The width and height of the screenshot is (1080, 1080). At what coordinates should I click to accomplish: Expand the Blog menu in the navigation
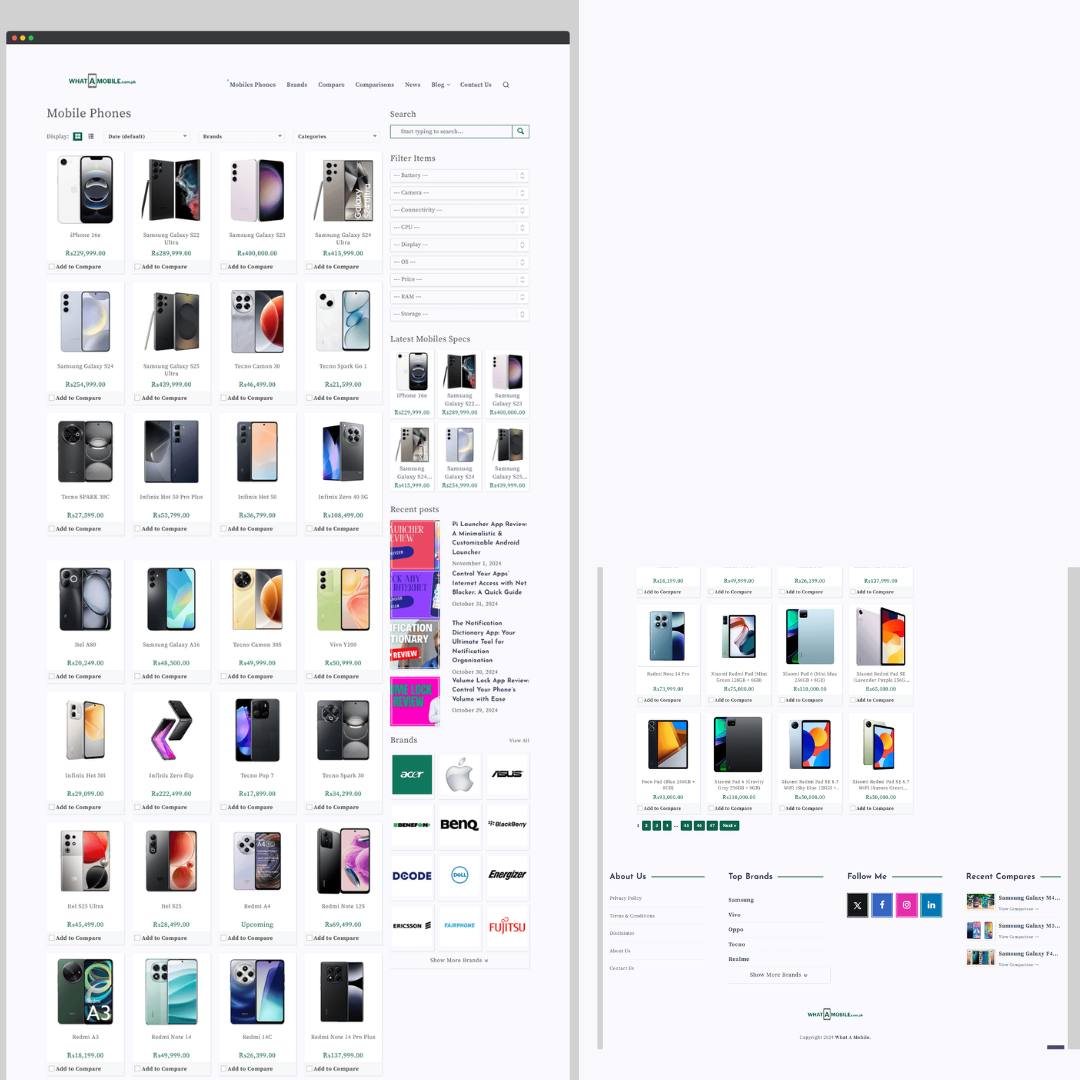pos(440,85)
